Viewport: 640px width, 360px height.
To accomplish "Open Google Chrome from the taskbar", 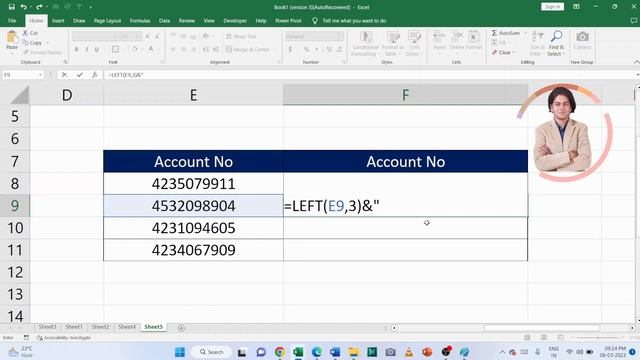I will tap(280, 352).
